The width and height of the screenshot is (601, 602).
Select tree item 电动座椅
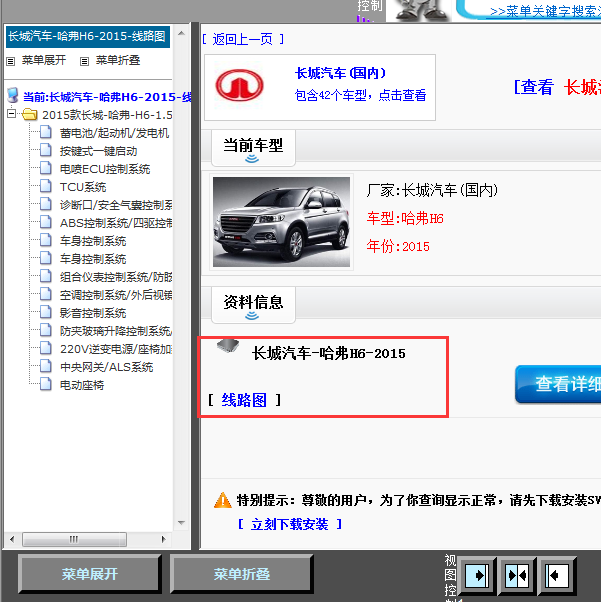82,385
